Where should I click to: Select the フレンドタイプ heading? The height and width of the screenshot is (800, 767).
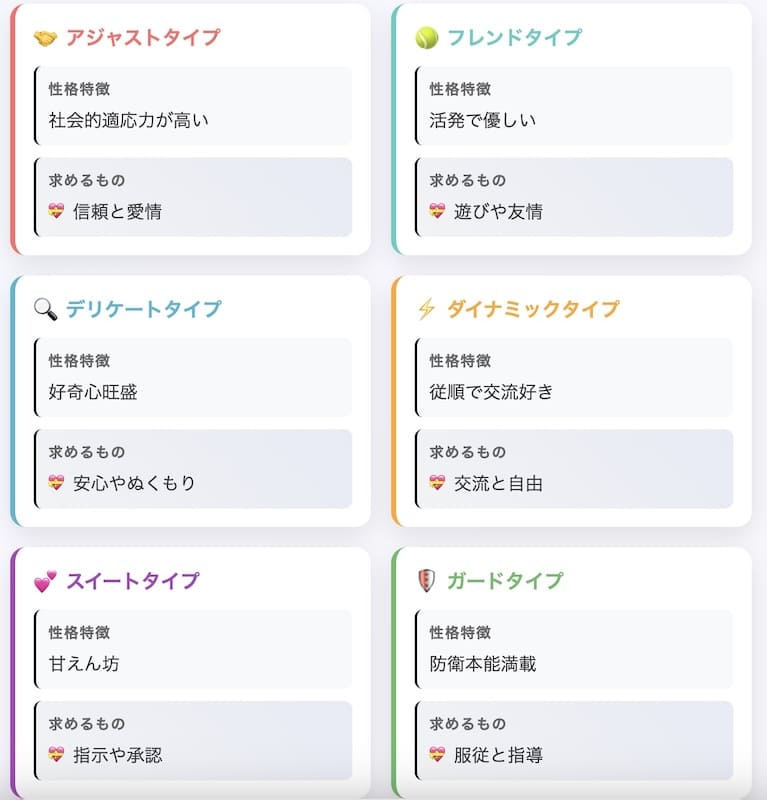(x=514, y=38)
